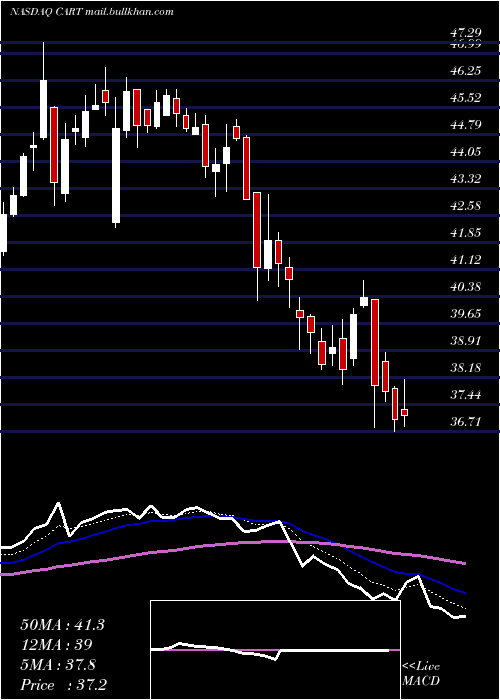Click the last red candlestick on the chart
The height and width of the screenshot is (700, 500).
[x=404, y=412]
